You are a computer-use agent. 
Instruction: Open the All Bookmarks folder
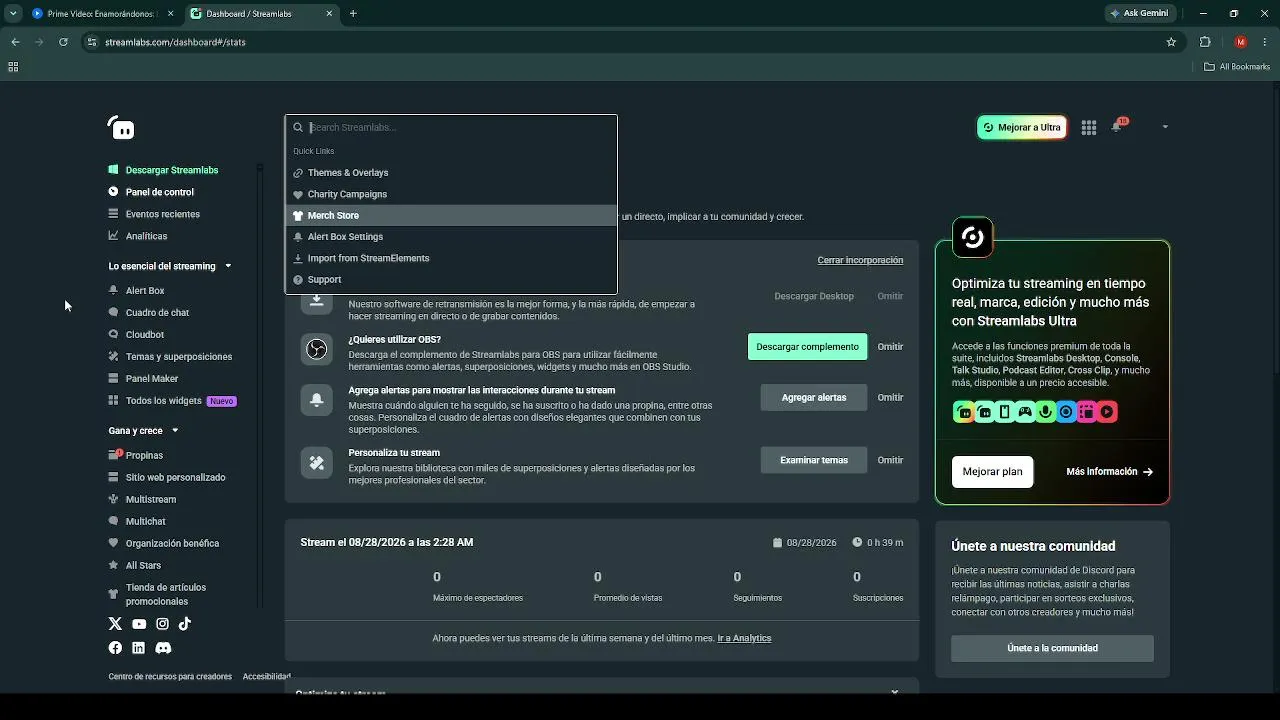(x=1237, y=67)
